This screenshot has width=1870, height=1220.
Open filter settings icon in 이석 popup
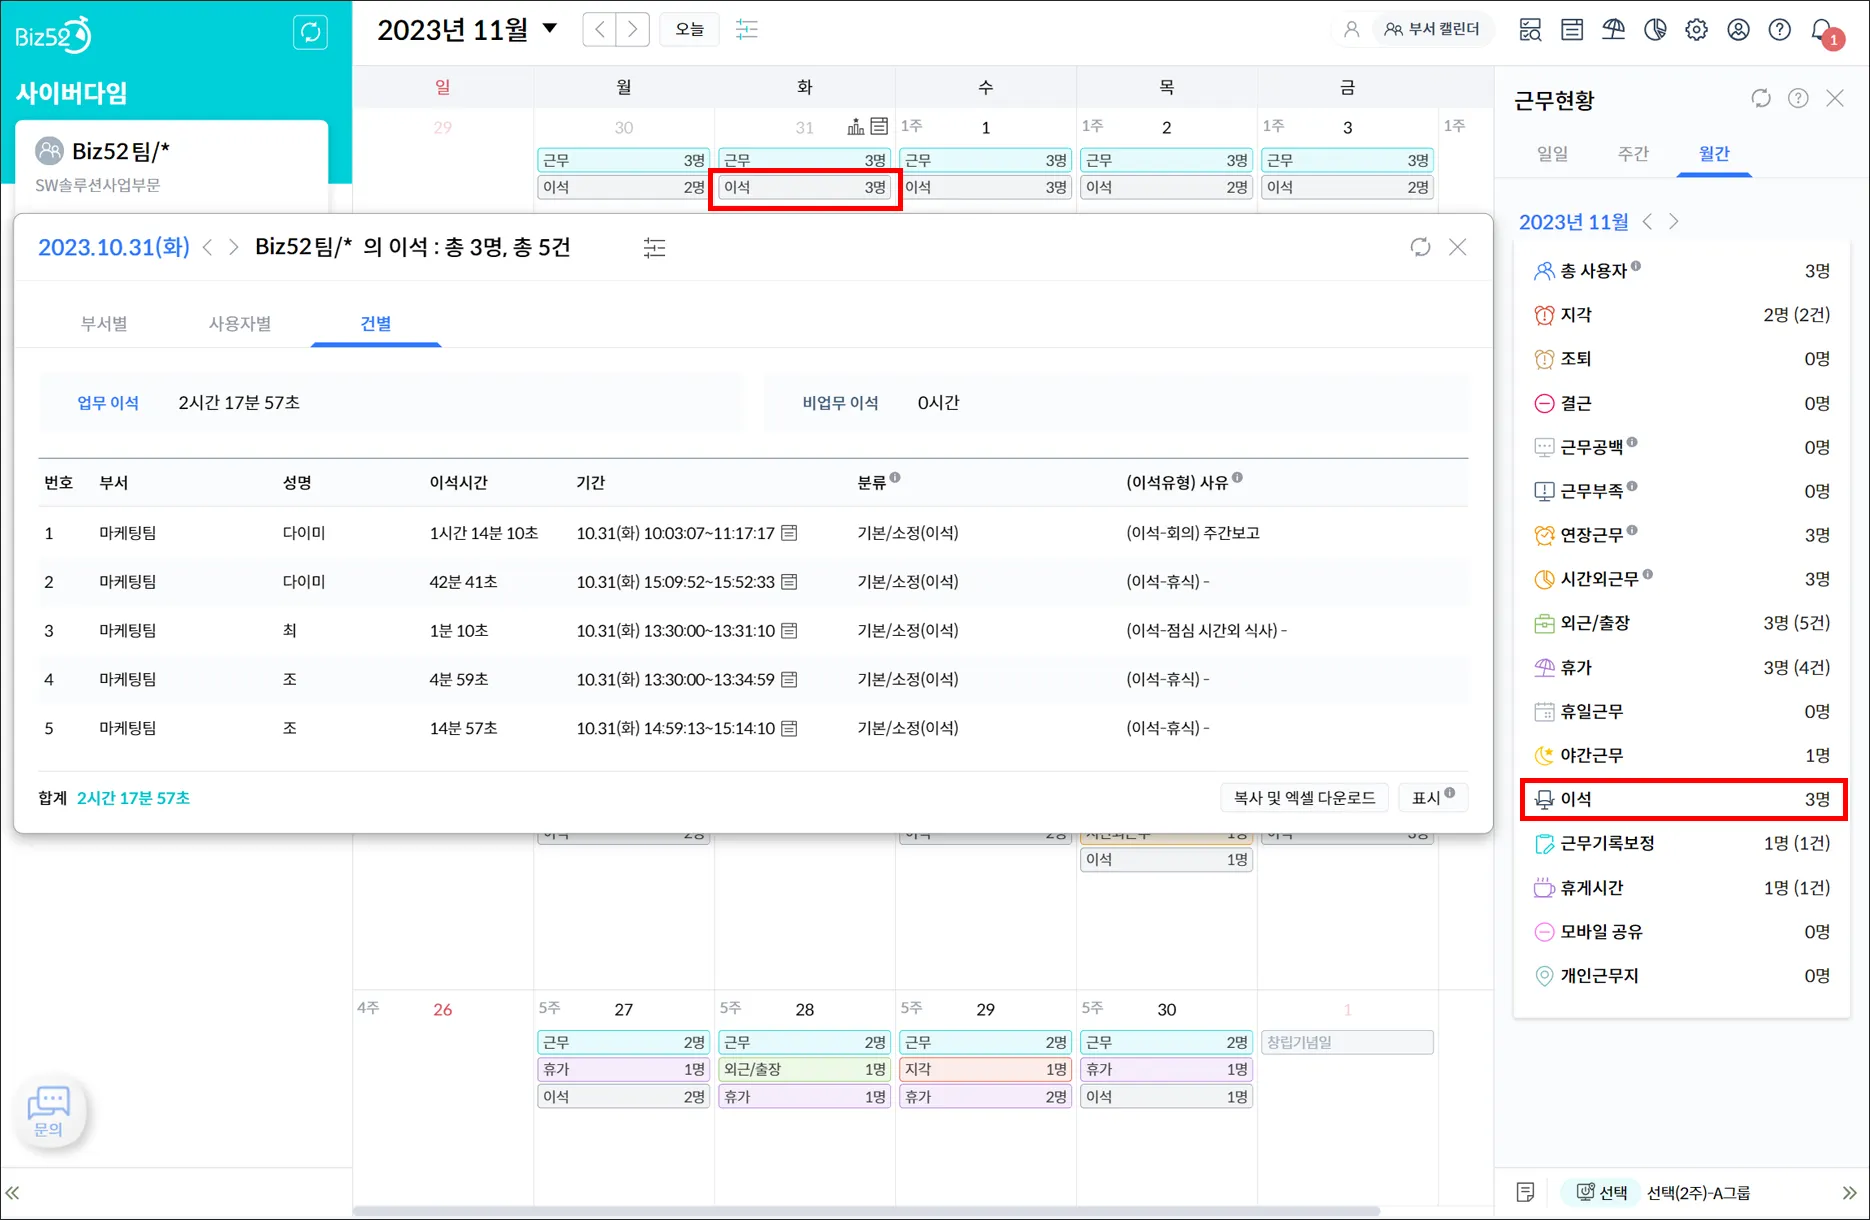[655, 247]
